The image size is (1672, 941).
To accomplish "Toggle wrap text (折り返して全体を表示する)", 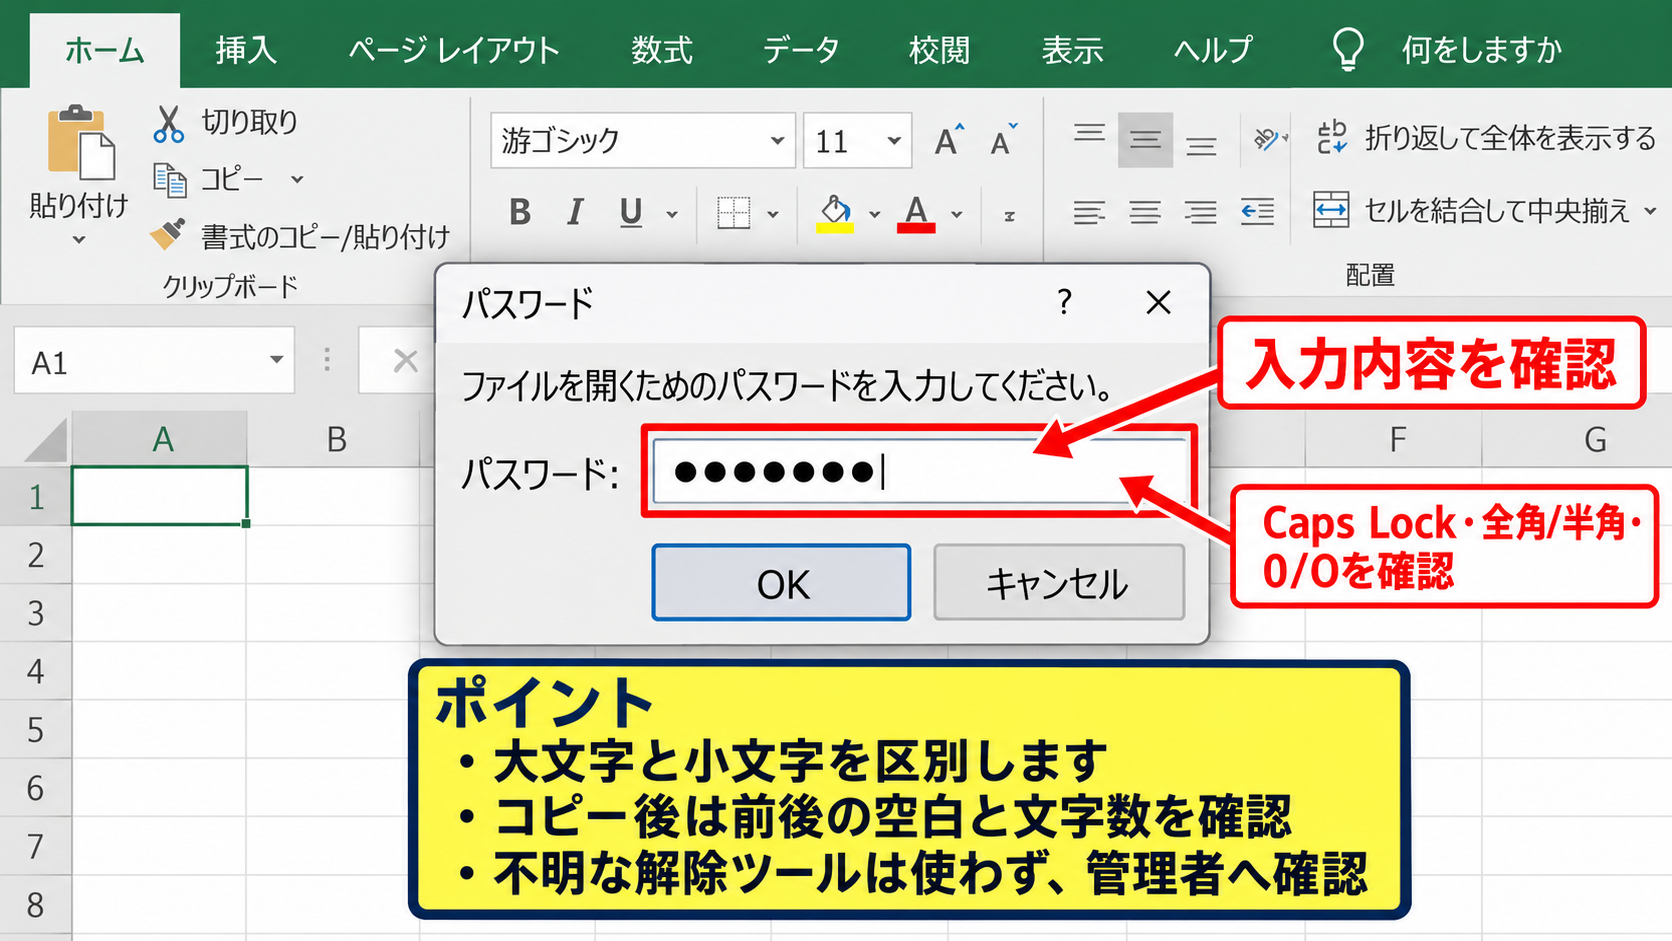I will point(1486,138).
